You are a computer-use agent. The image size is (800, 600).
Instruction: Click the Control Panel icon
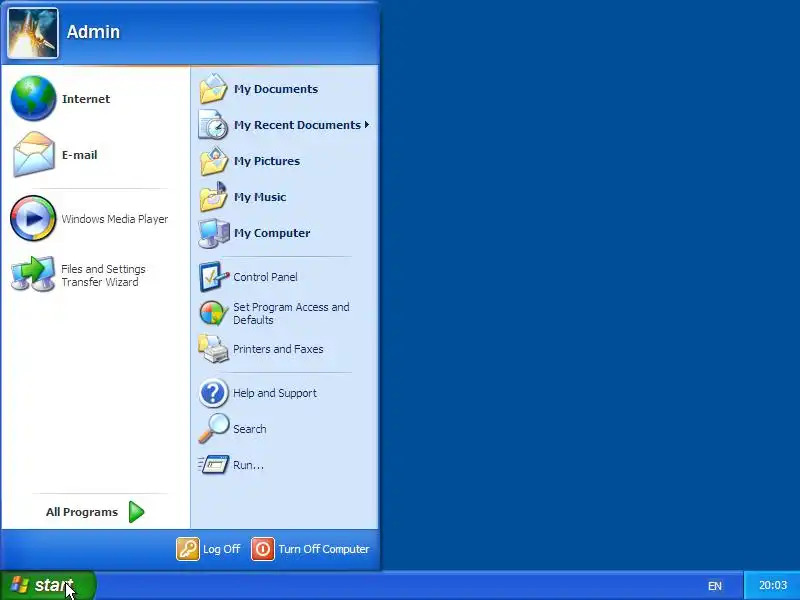[x=214, y=277]
